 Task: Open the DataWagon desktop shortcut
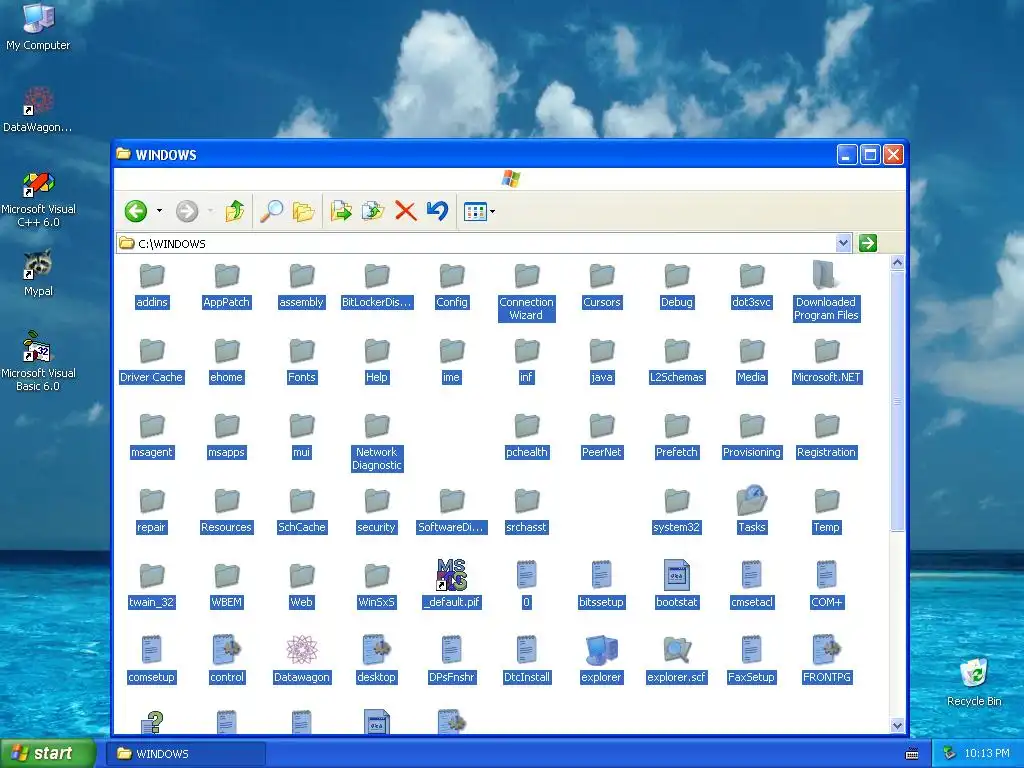38,110
